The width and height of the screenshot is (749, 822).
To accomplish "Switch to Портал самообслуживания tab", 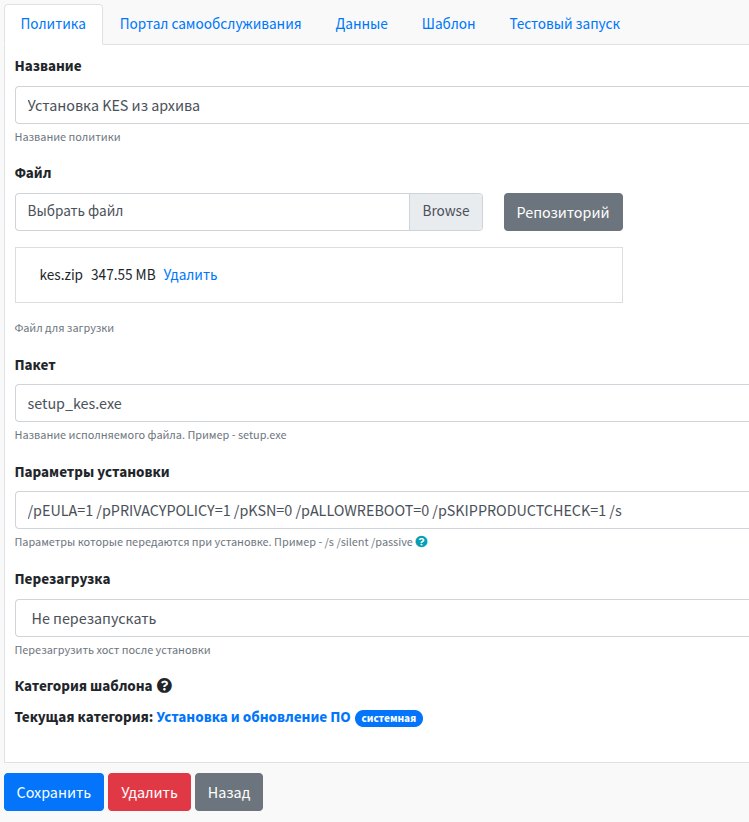I will tap(210, 24).
